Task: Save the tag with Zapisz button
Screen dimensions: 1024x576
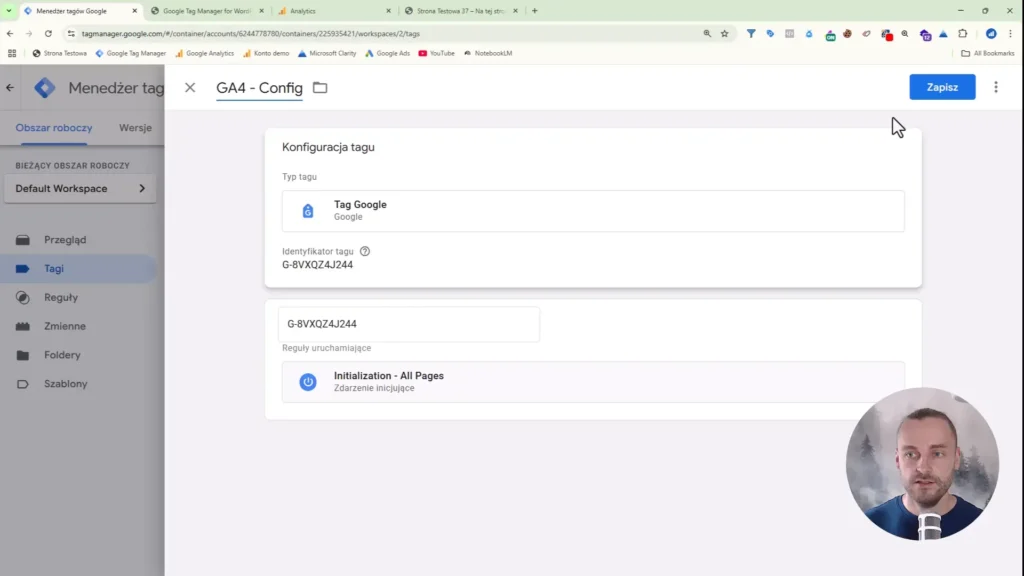Action: 942,87
